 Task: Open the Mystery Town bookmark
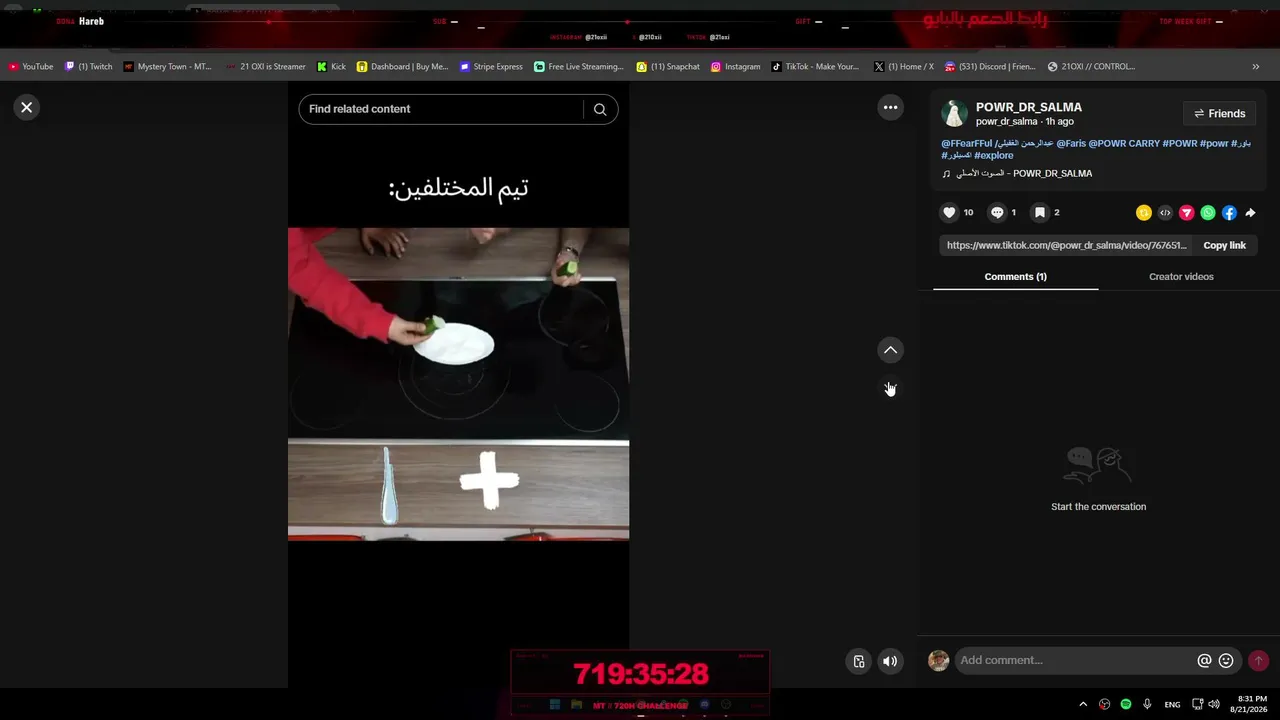pos(167,67)
